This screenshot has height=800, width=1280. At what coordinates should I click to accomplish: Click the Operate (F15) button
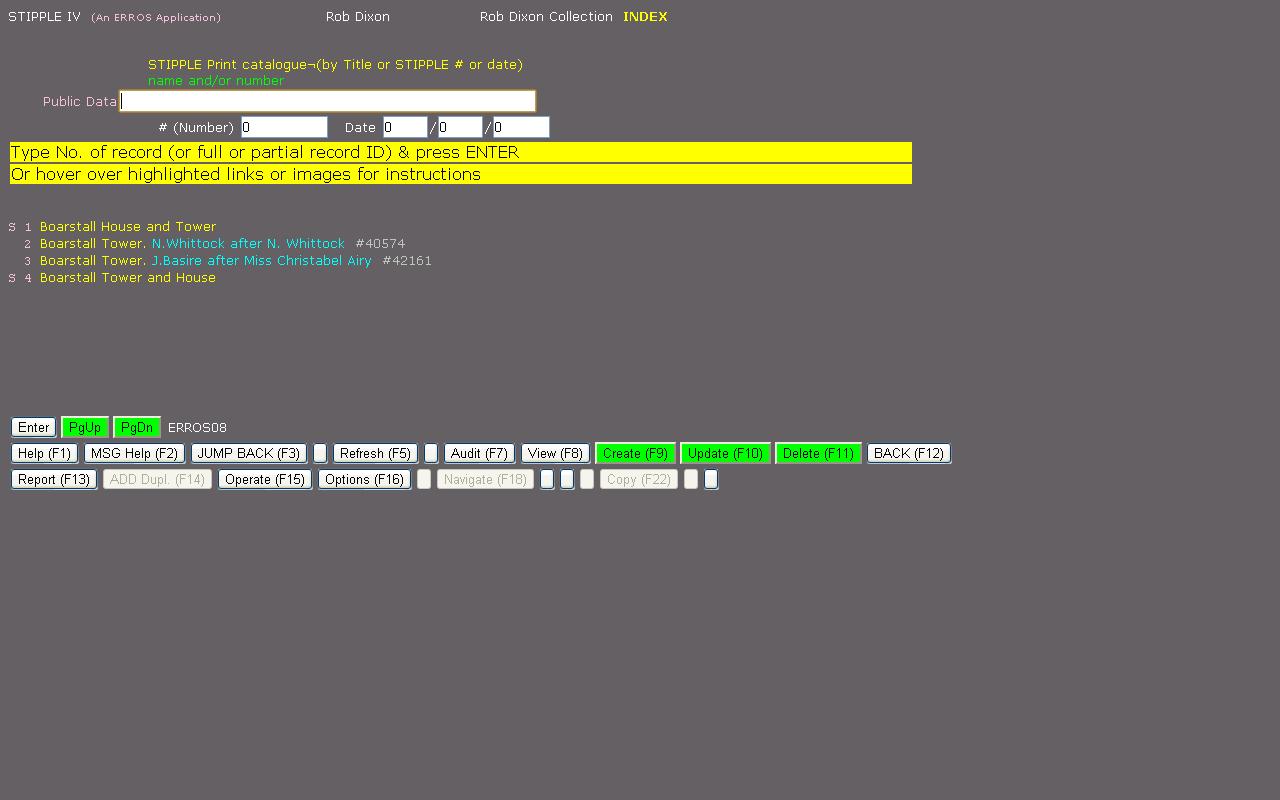pos(265,479)
